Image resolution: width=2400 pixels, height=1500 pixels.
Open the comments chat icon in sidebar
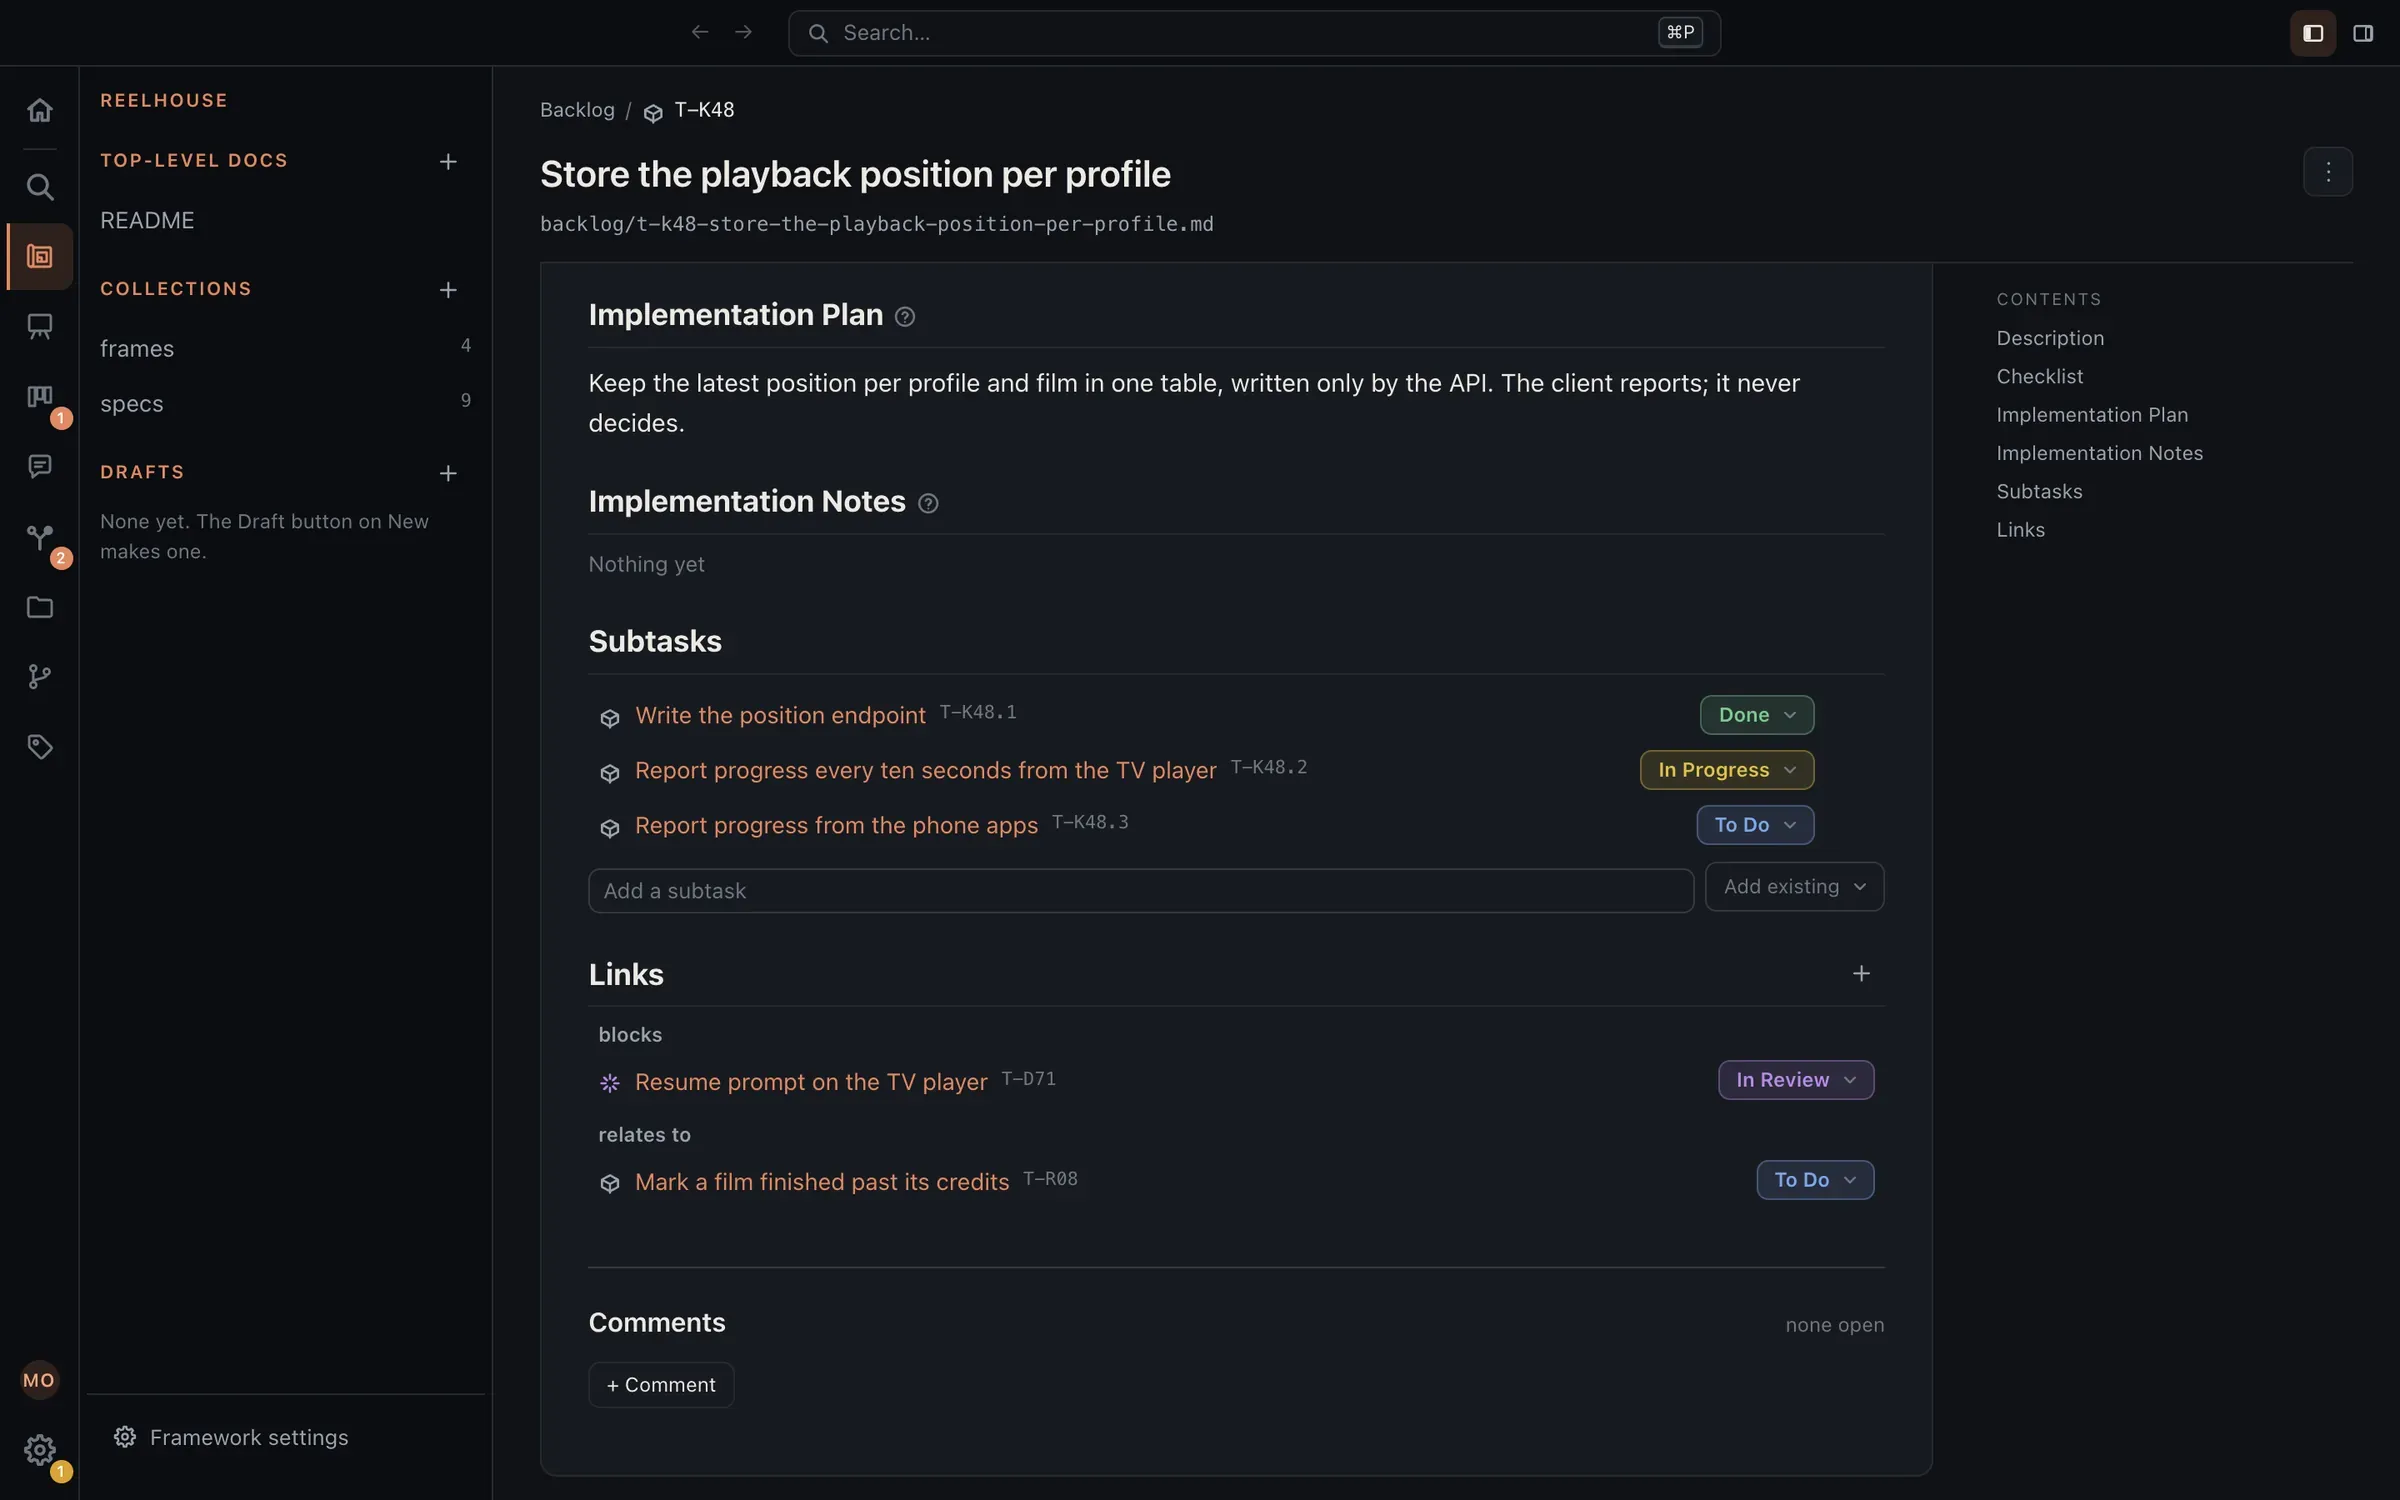click(x=39, y=466)
